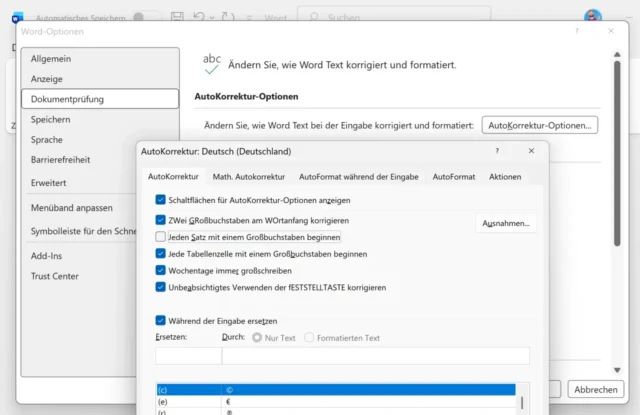The image size is (640, 415).
Task: Open the Add-Ins category
Action: [80, 256]
